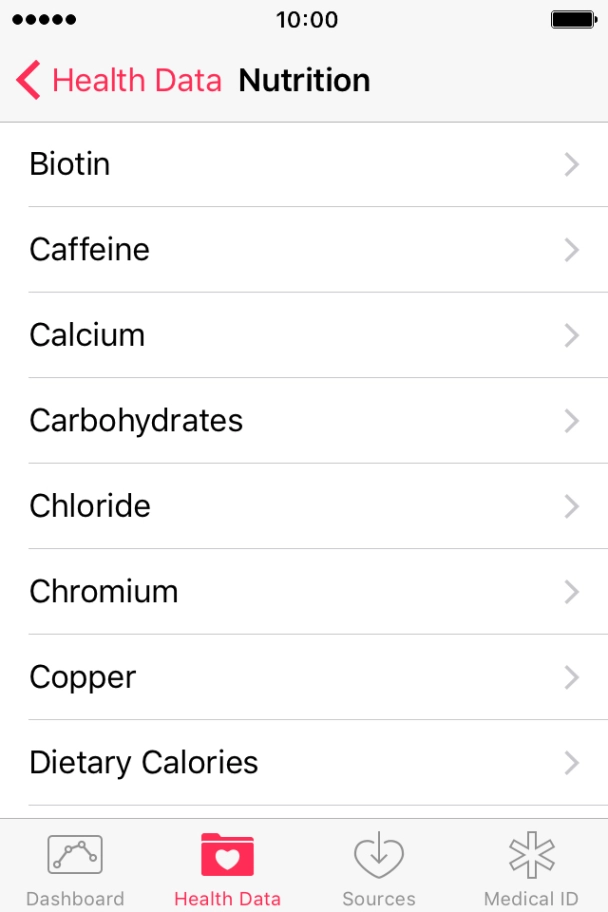Switch to the Sources tab label

(x=379, y=899)
